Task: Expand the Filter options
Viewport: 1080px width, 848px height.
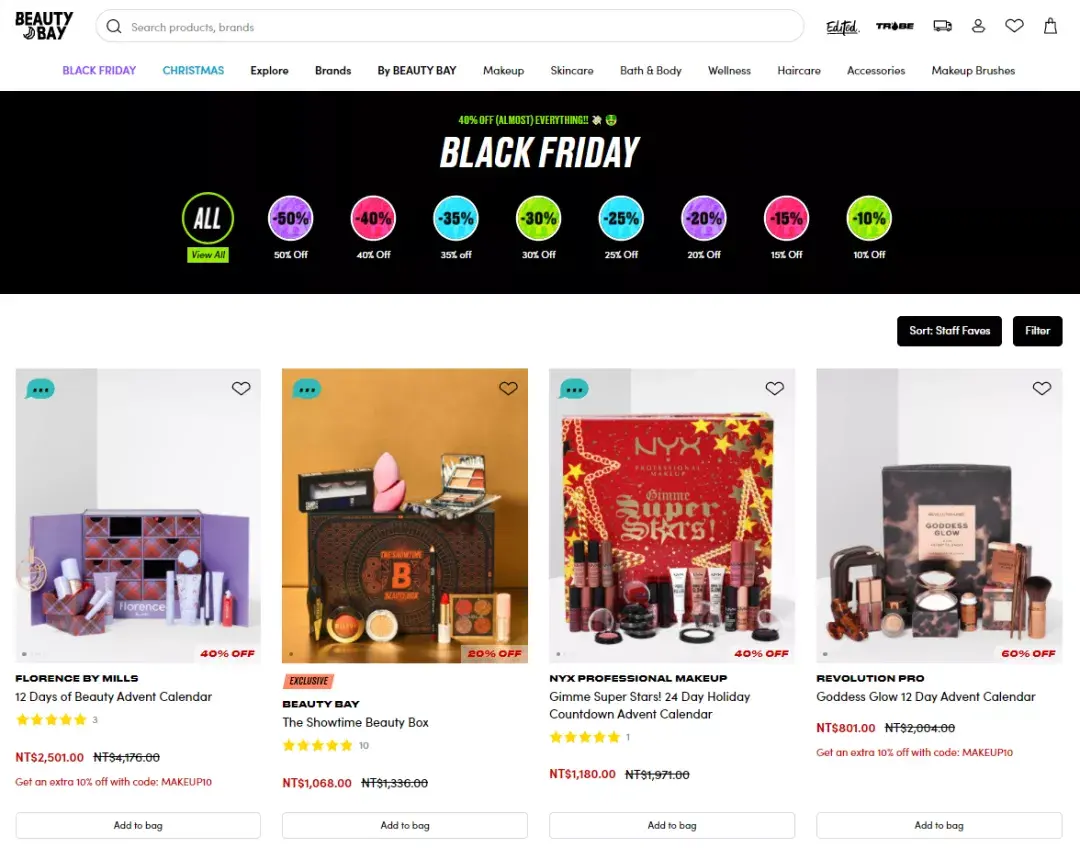Action: coord(1037,331)
